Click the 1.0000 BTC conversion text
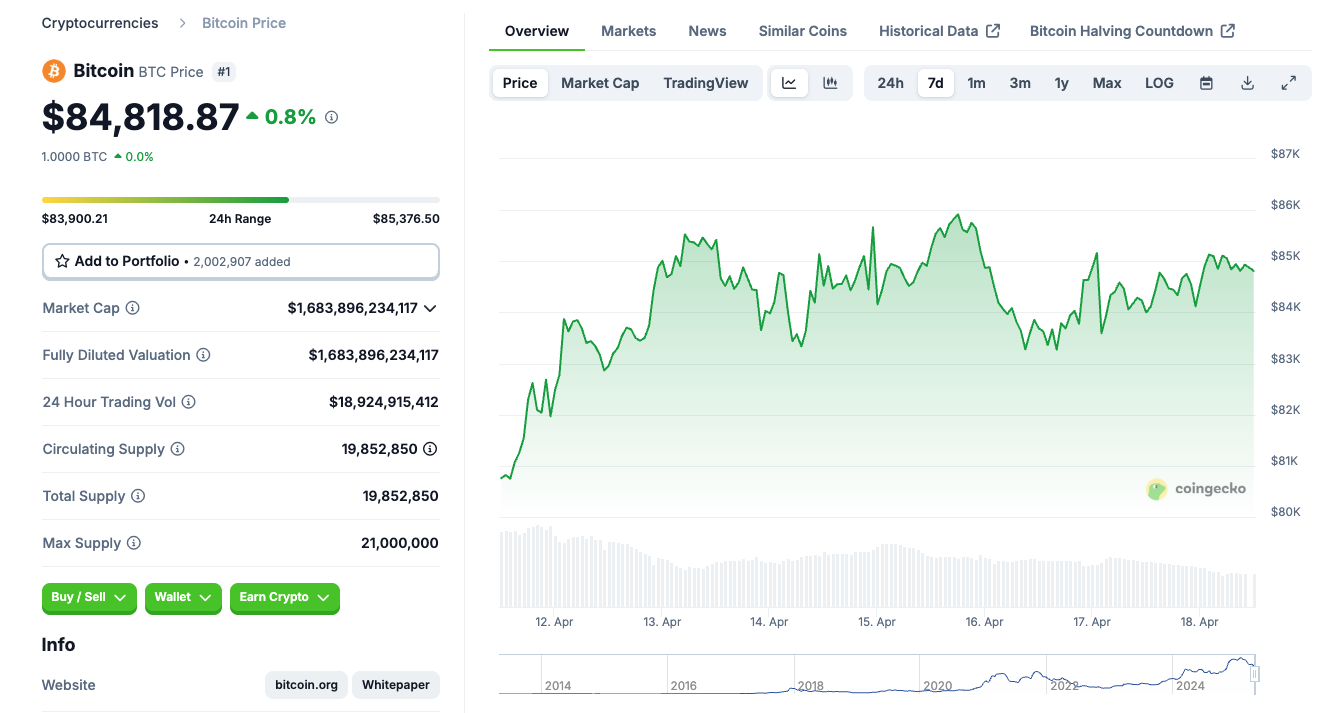Screen dimensions: 1344x713 coord(75,156)
